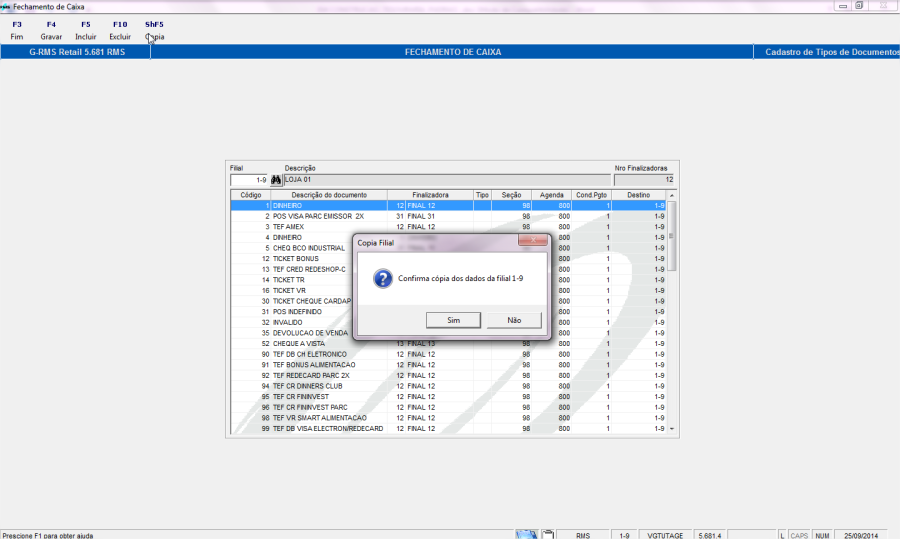This screenshot has height=539, width=900.
Task: Decline the copy with Não
Action: click(514, 320)
